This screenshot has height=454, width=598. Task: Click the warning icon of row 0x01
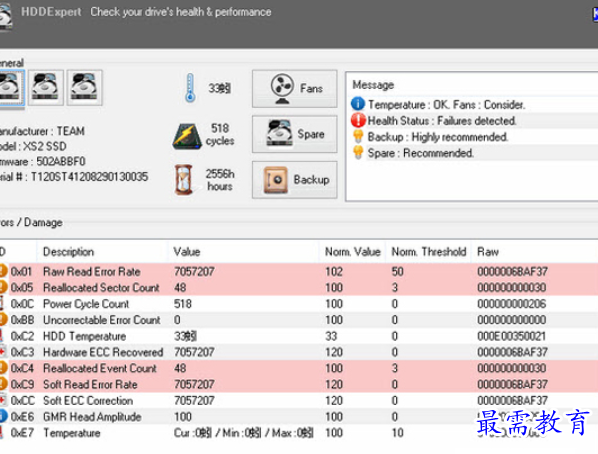click(x=3, y=271)
